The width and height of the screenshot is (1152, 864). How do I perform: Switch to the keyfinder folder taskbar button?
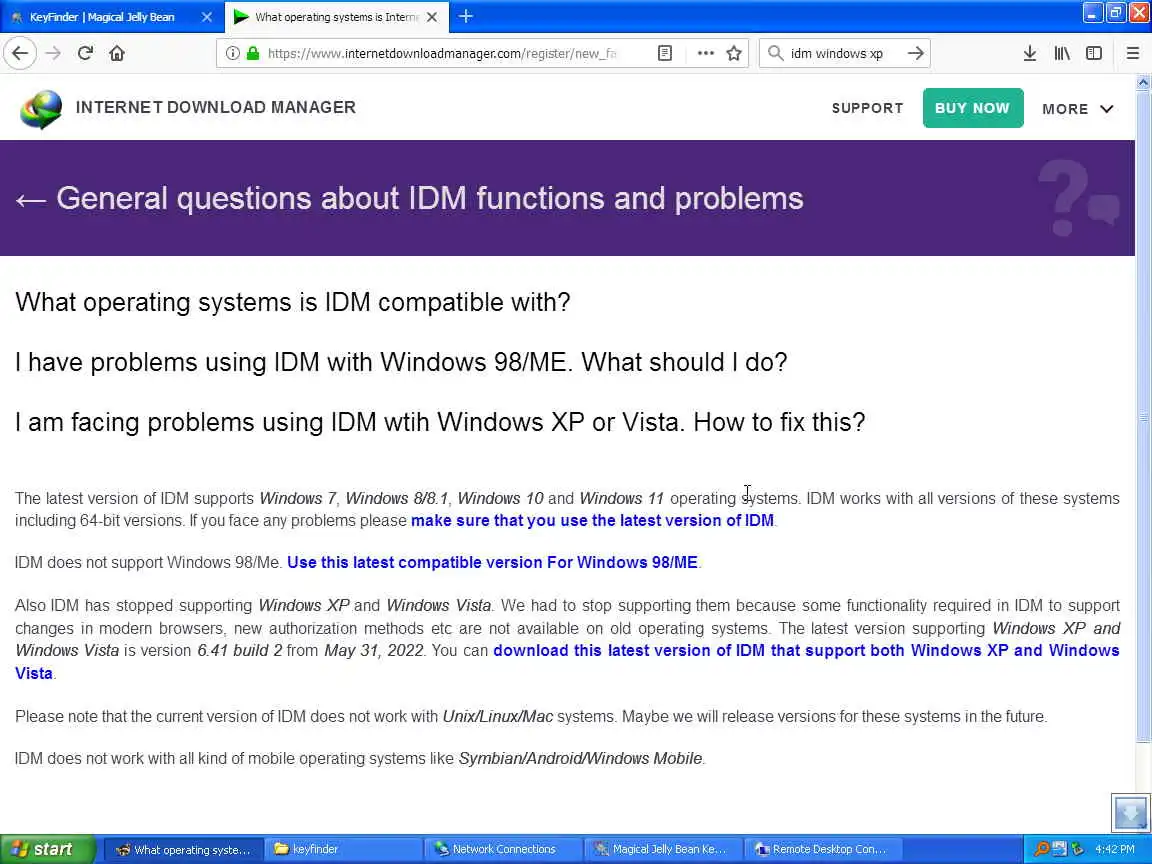(343, 849)
